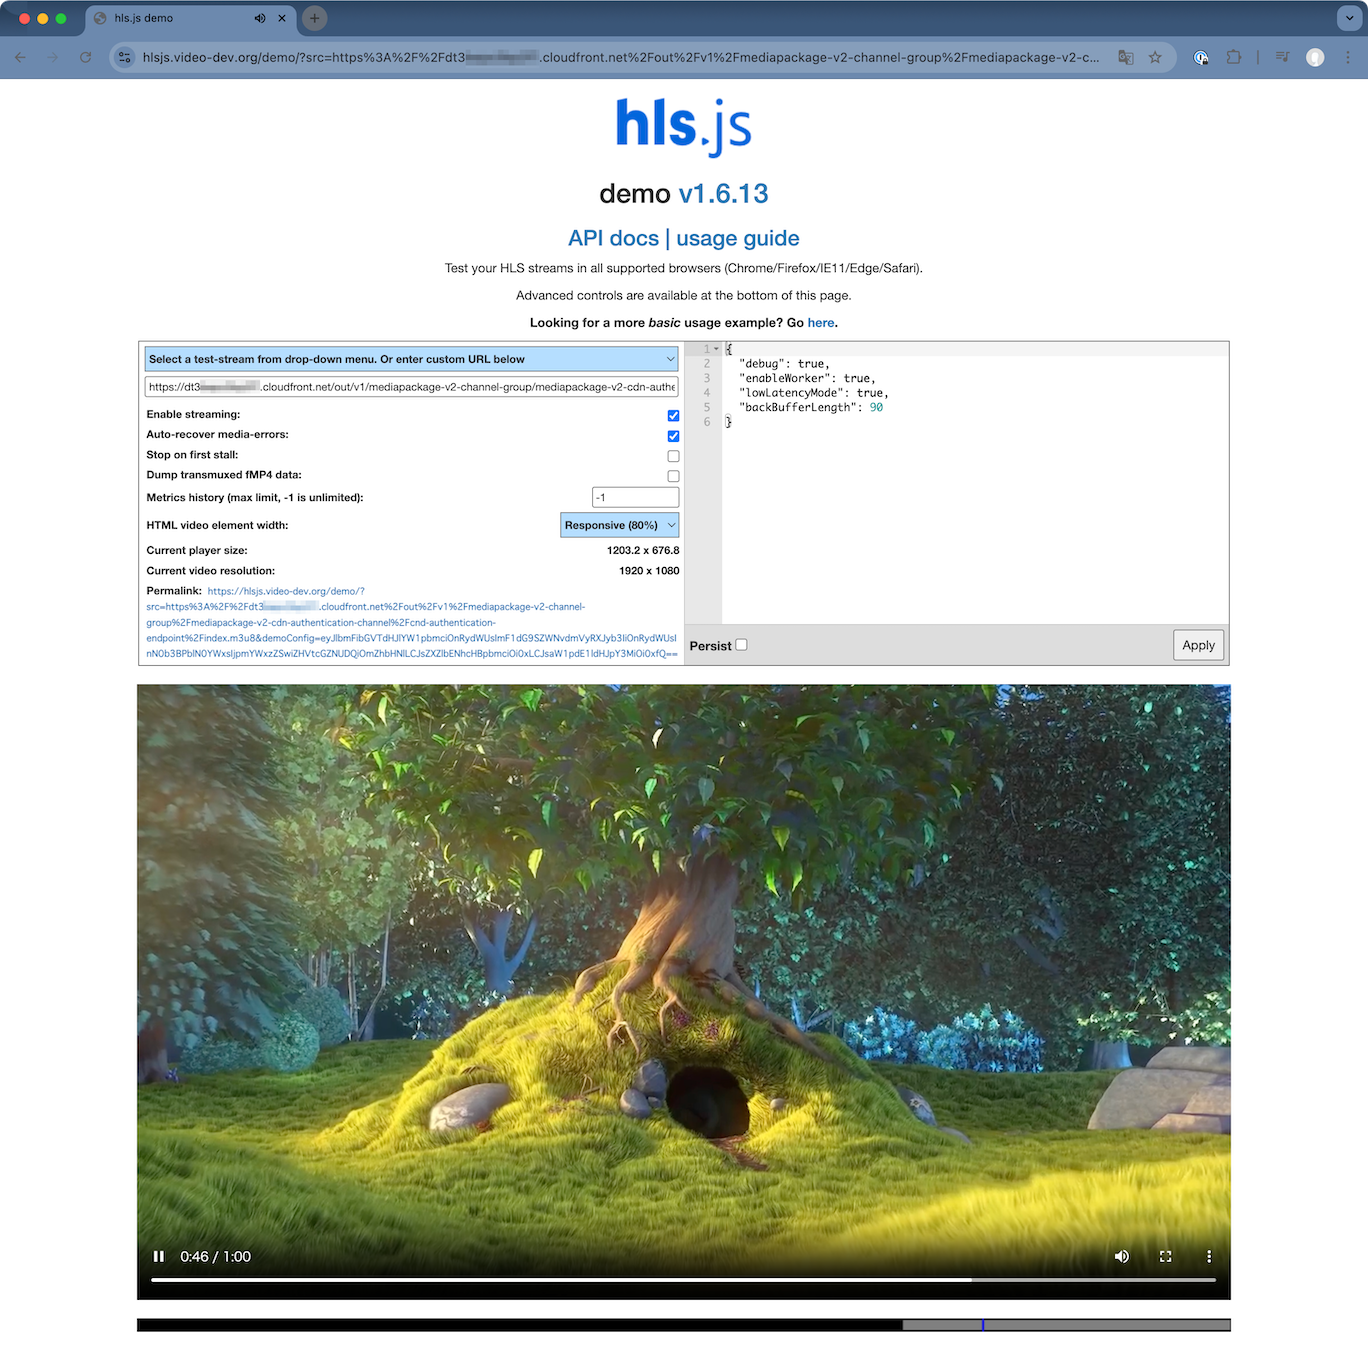Open the browser extensions menu
1368x1371 pixels.
pos(1234,57)
